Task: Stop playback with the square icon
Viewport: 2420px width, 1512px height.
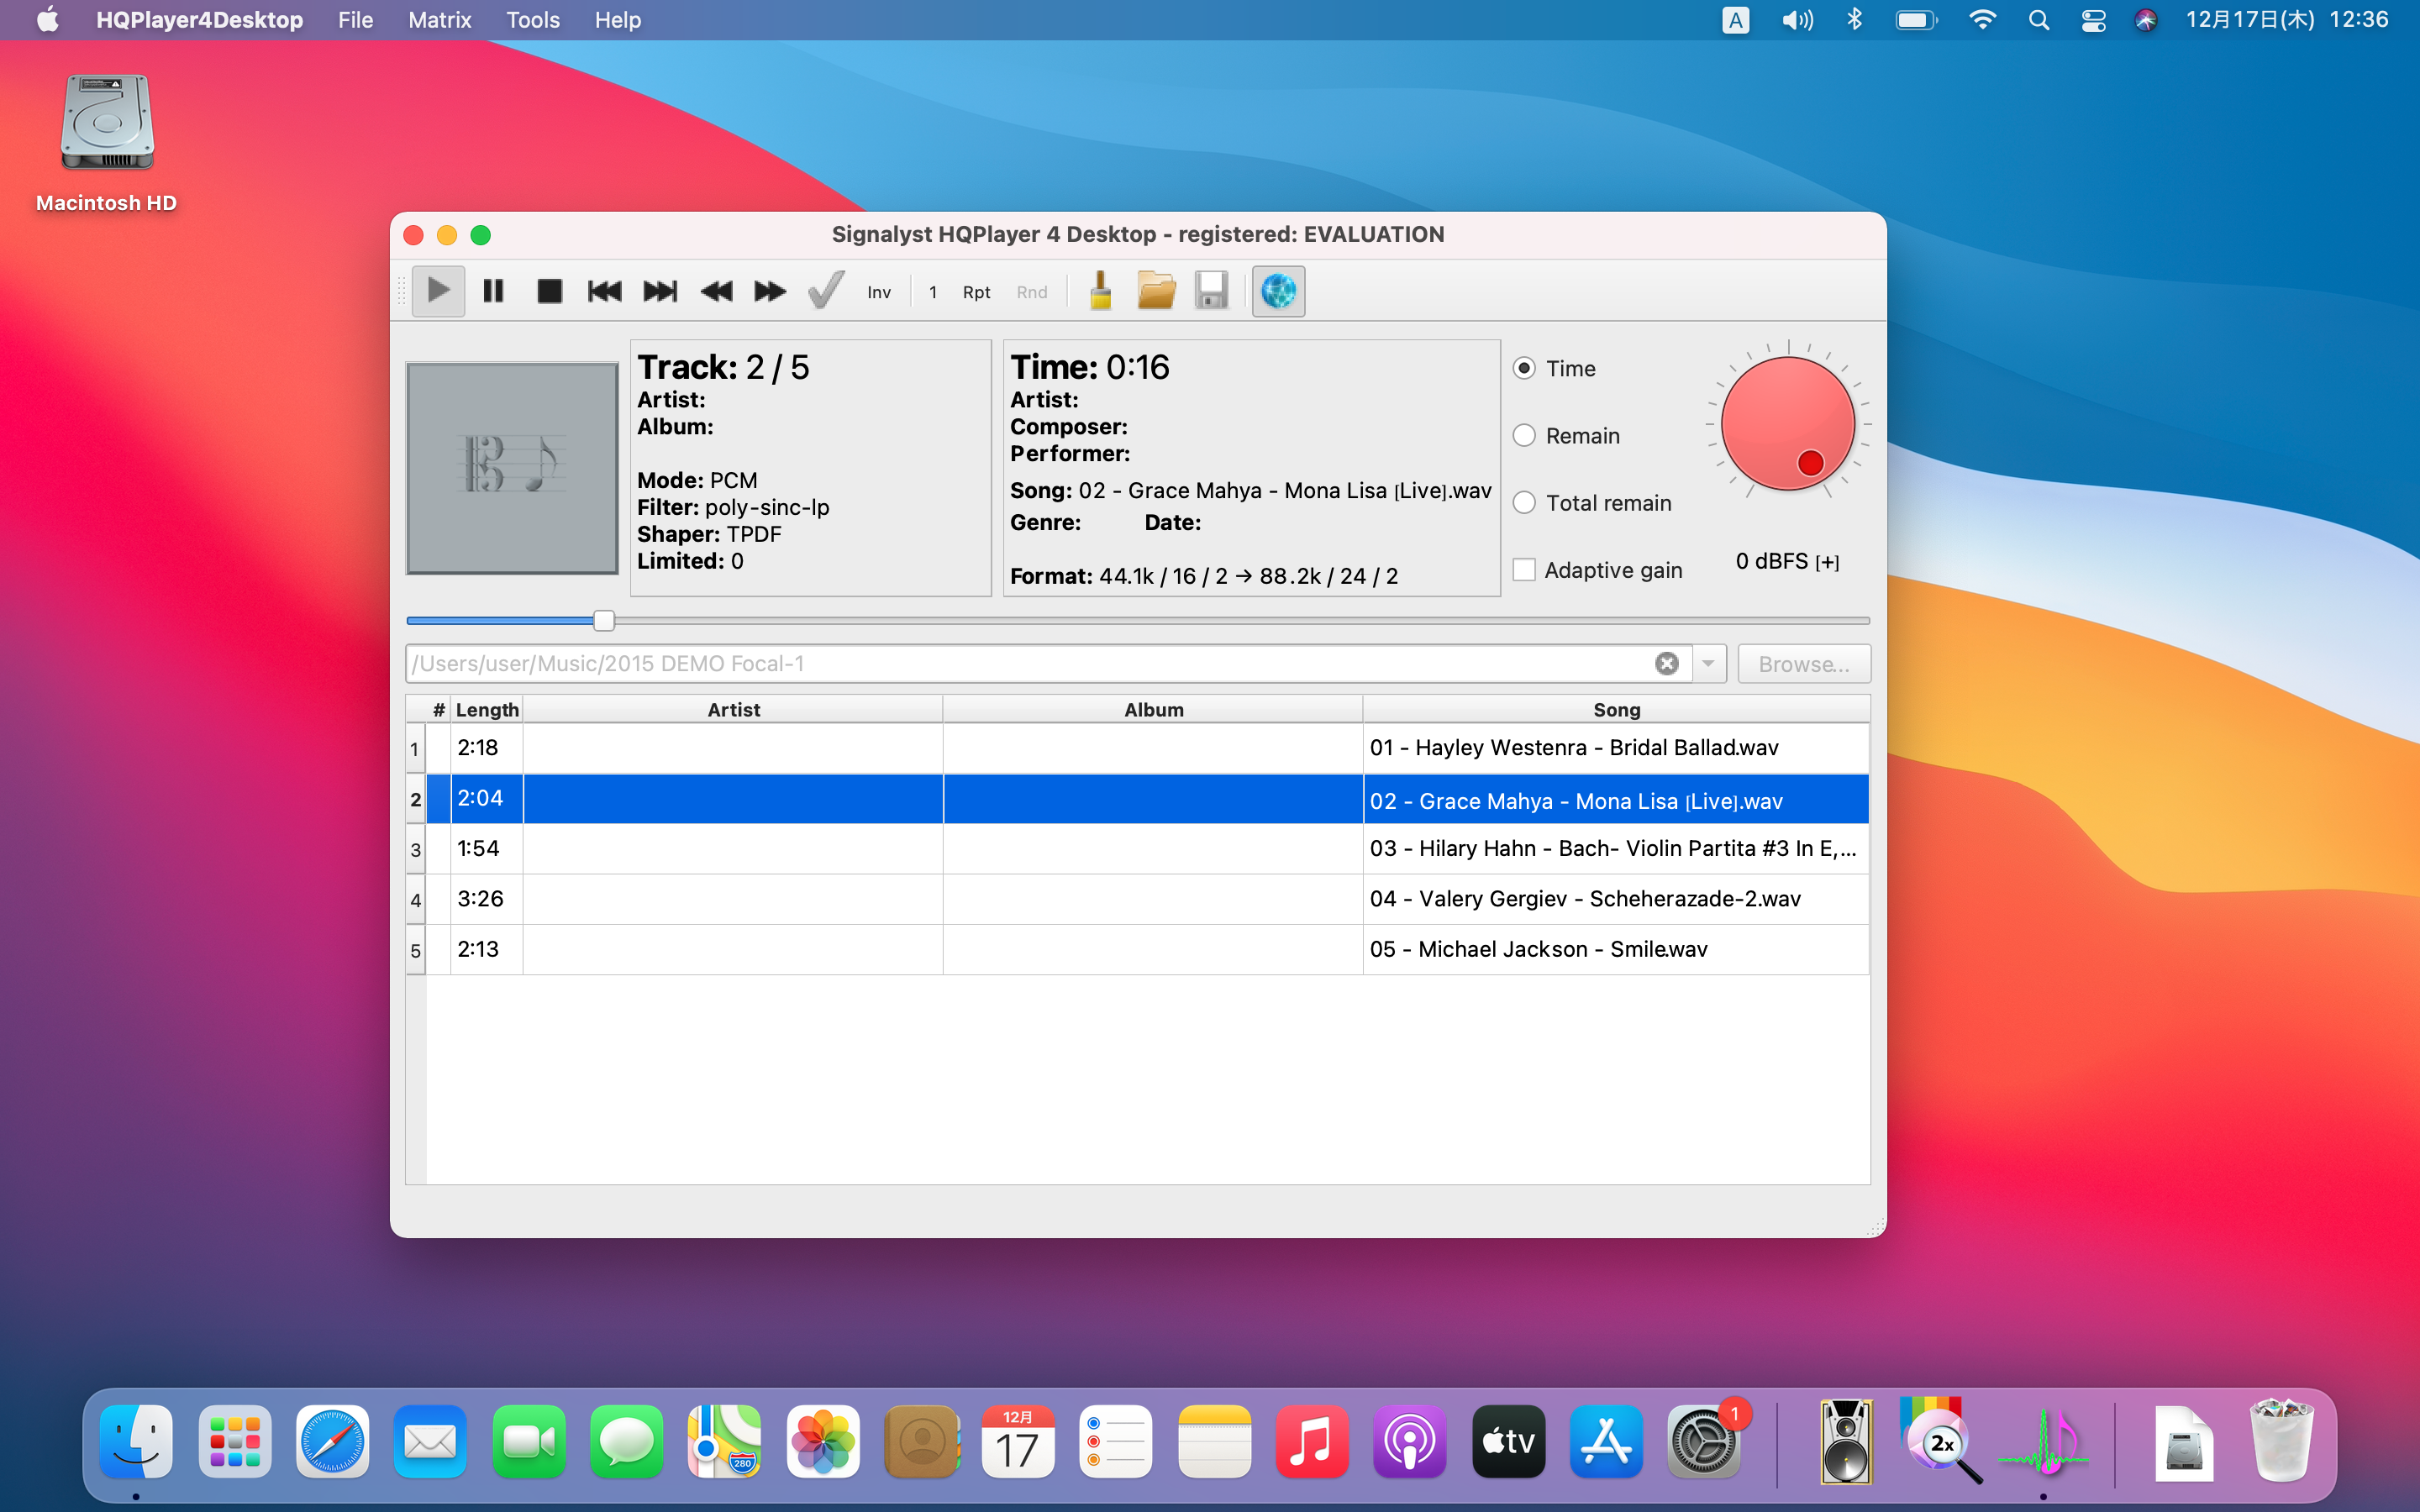Action: coord(549,291)
